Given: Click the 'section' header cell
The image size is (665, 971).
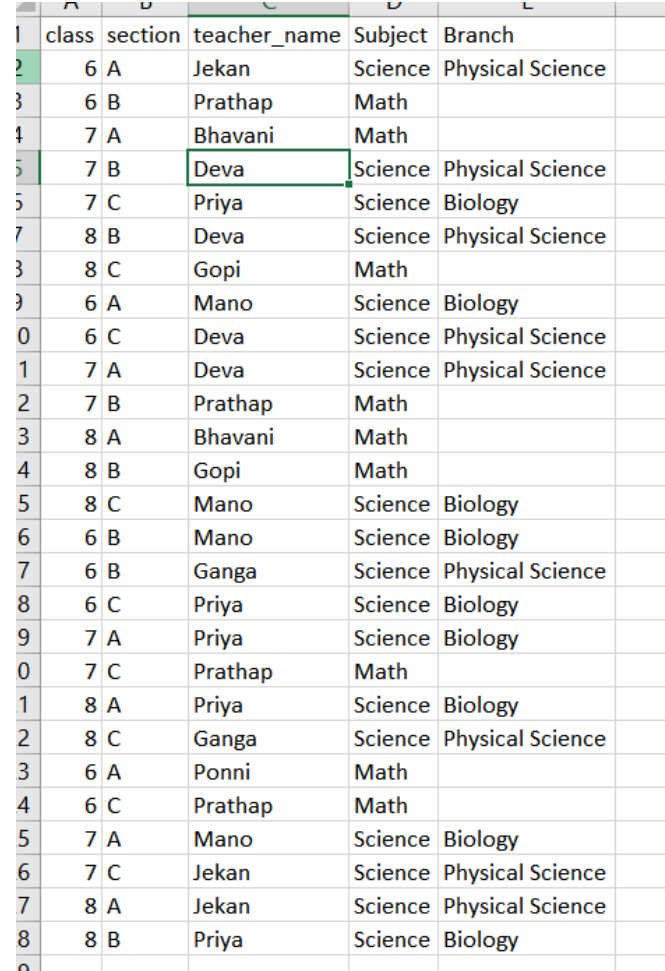Looking at the screenshot, I should tap(143, 35).
